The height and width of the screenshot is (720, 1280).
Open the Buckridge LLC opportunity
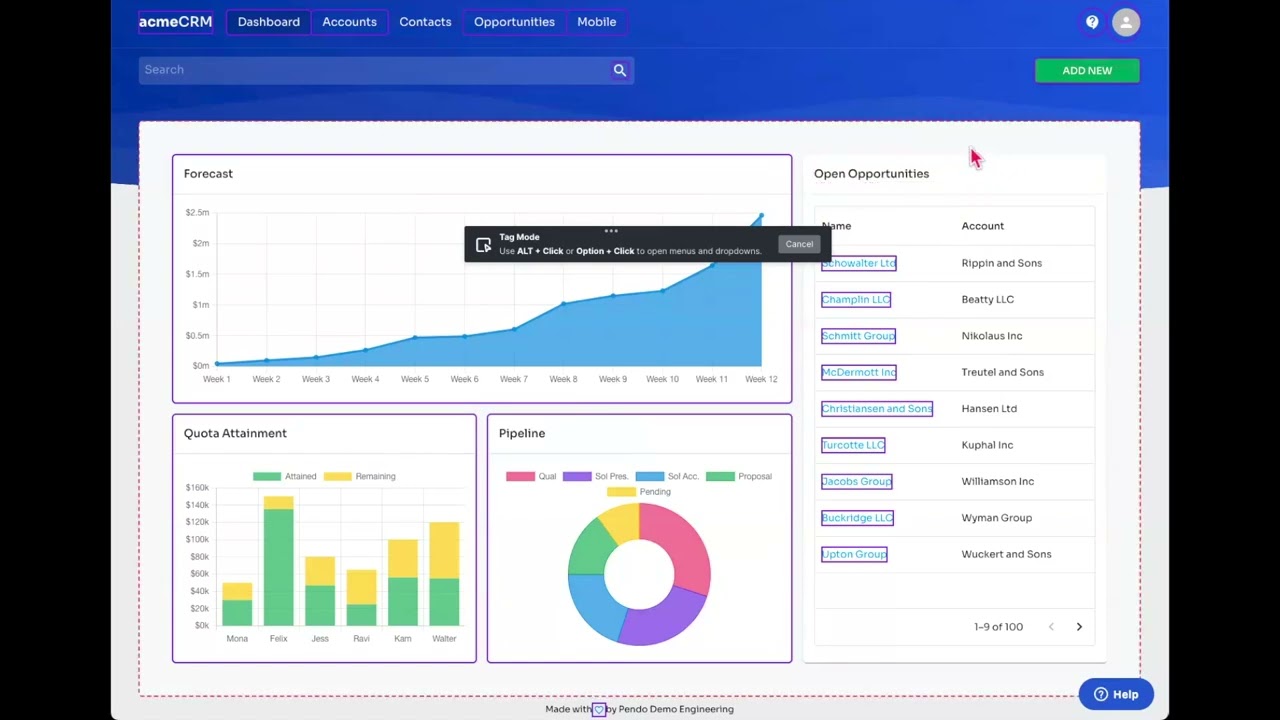point(857,518)
